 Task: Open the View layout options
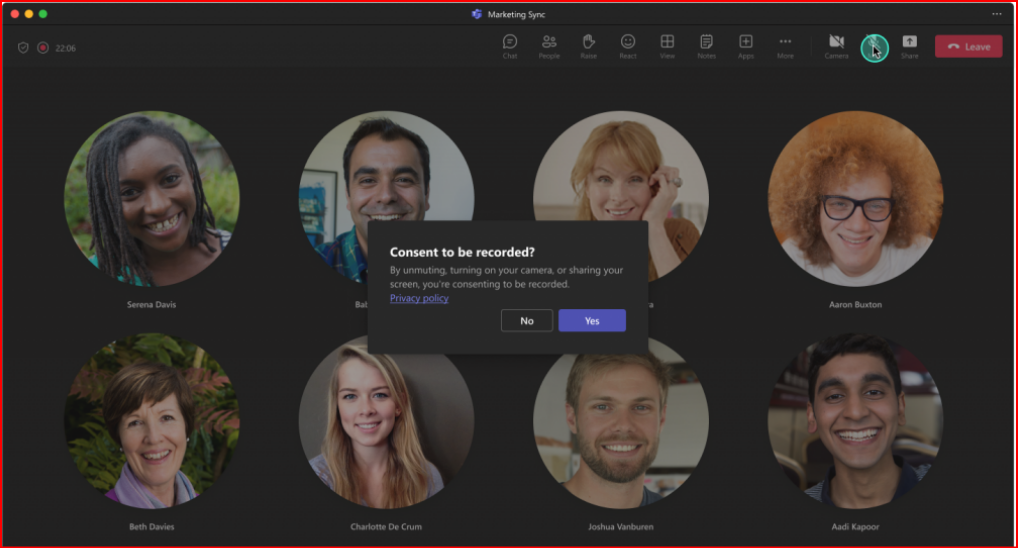click(x=667, y=45)
